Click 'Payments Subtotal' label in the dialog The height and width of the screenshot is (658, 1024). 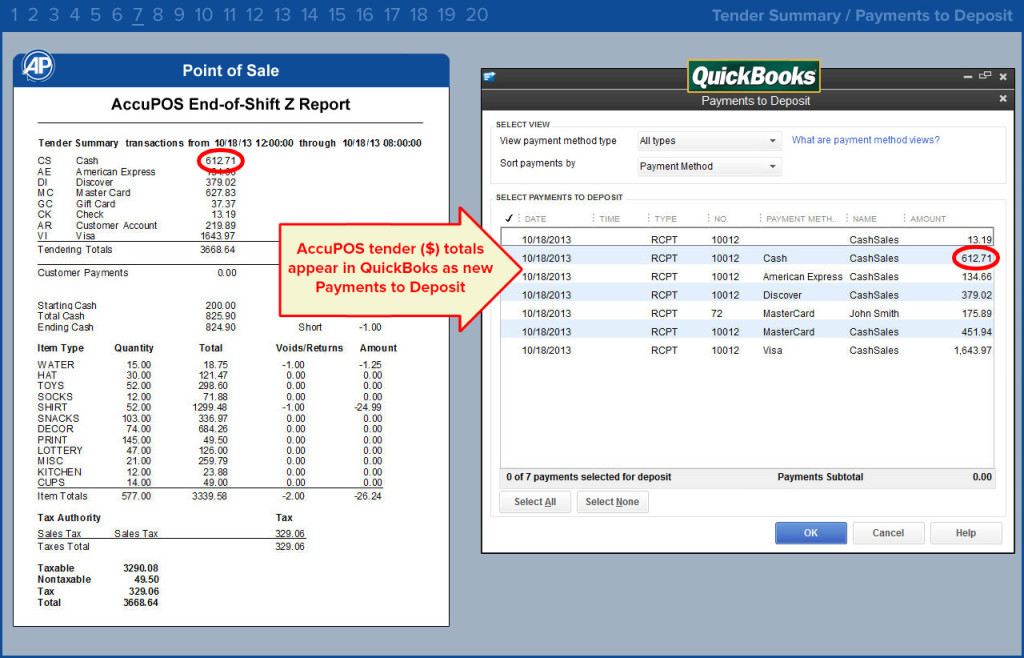point(820,477)
